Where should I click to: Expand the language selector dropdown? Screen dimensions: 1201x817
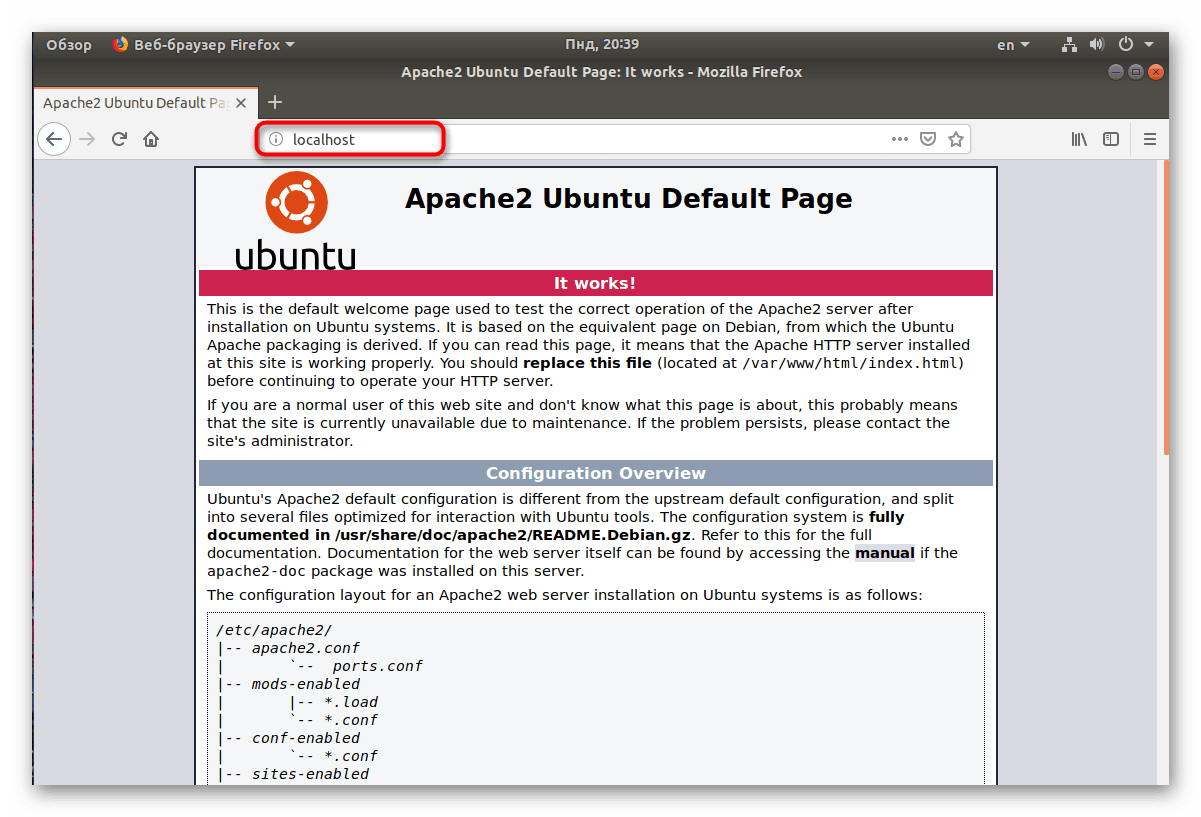pos(1012,44)
